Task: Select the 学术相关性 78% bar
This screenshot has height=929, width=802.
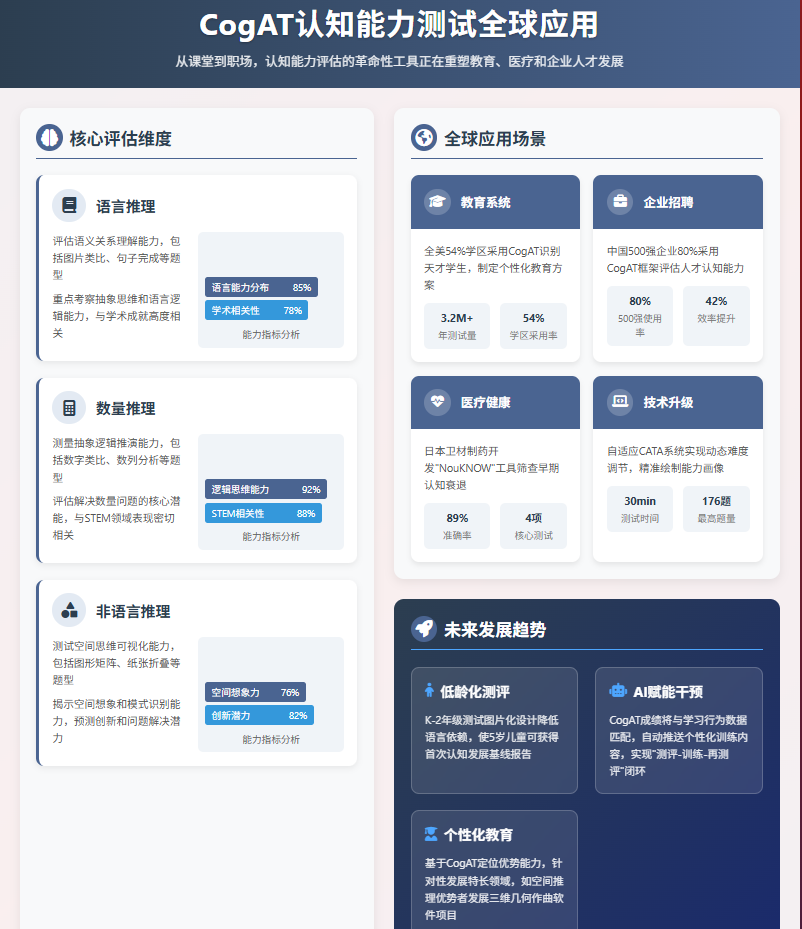Action: tap(256, 310)
